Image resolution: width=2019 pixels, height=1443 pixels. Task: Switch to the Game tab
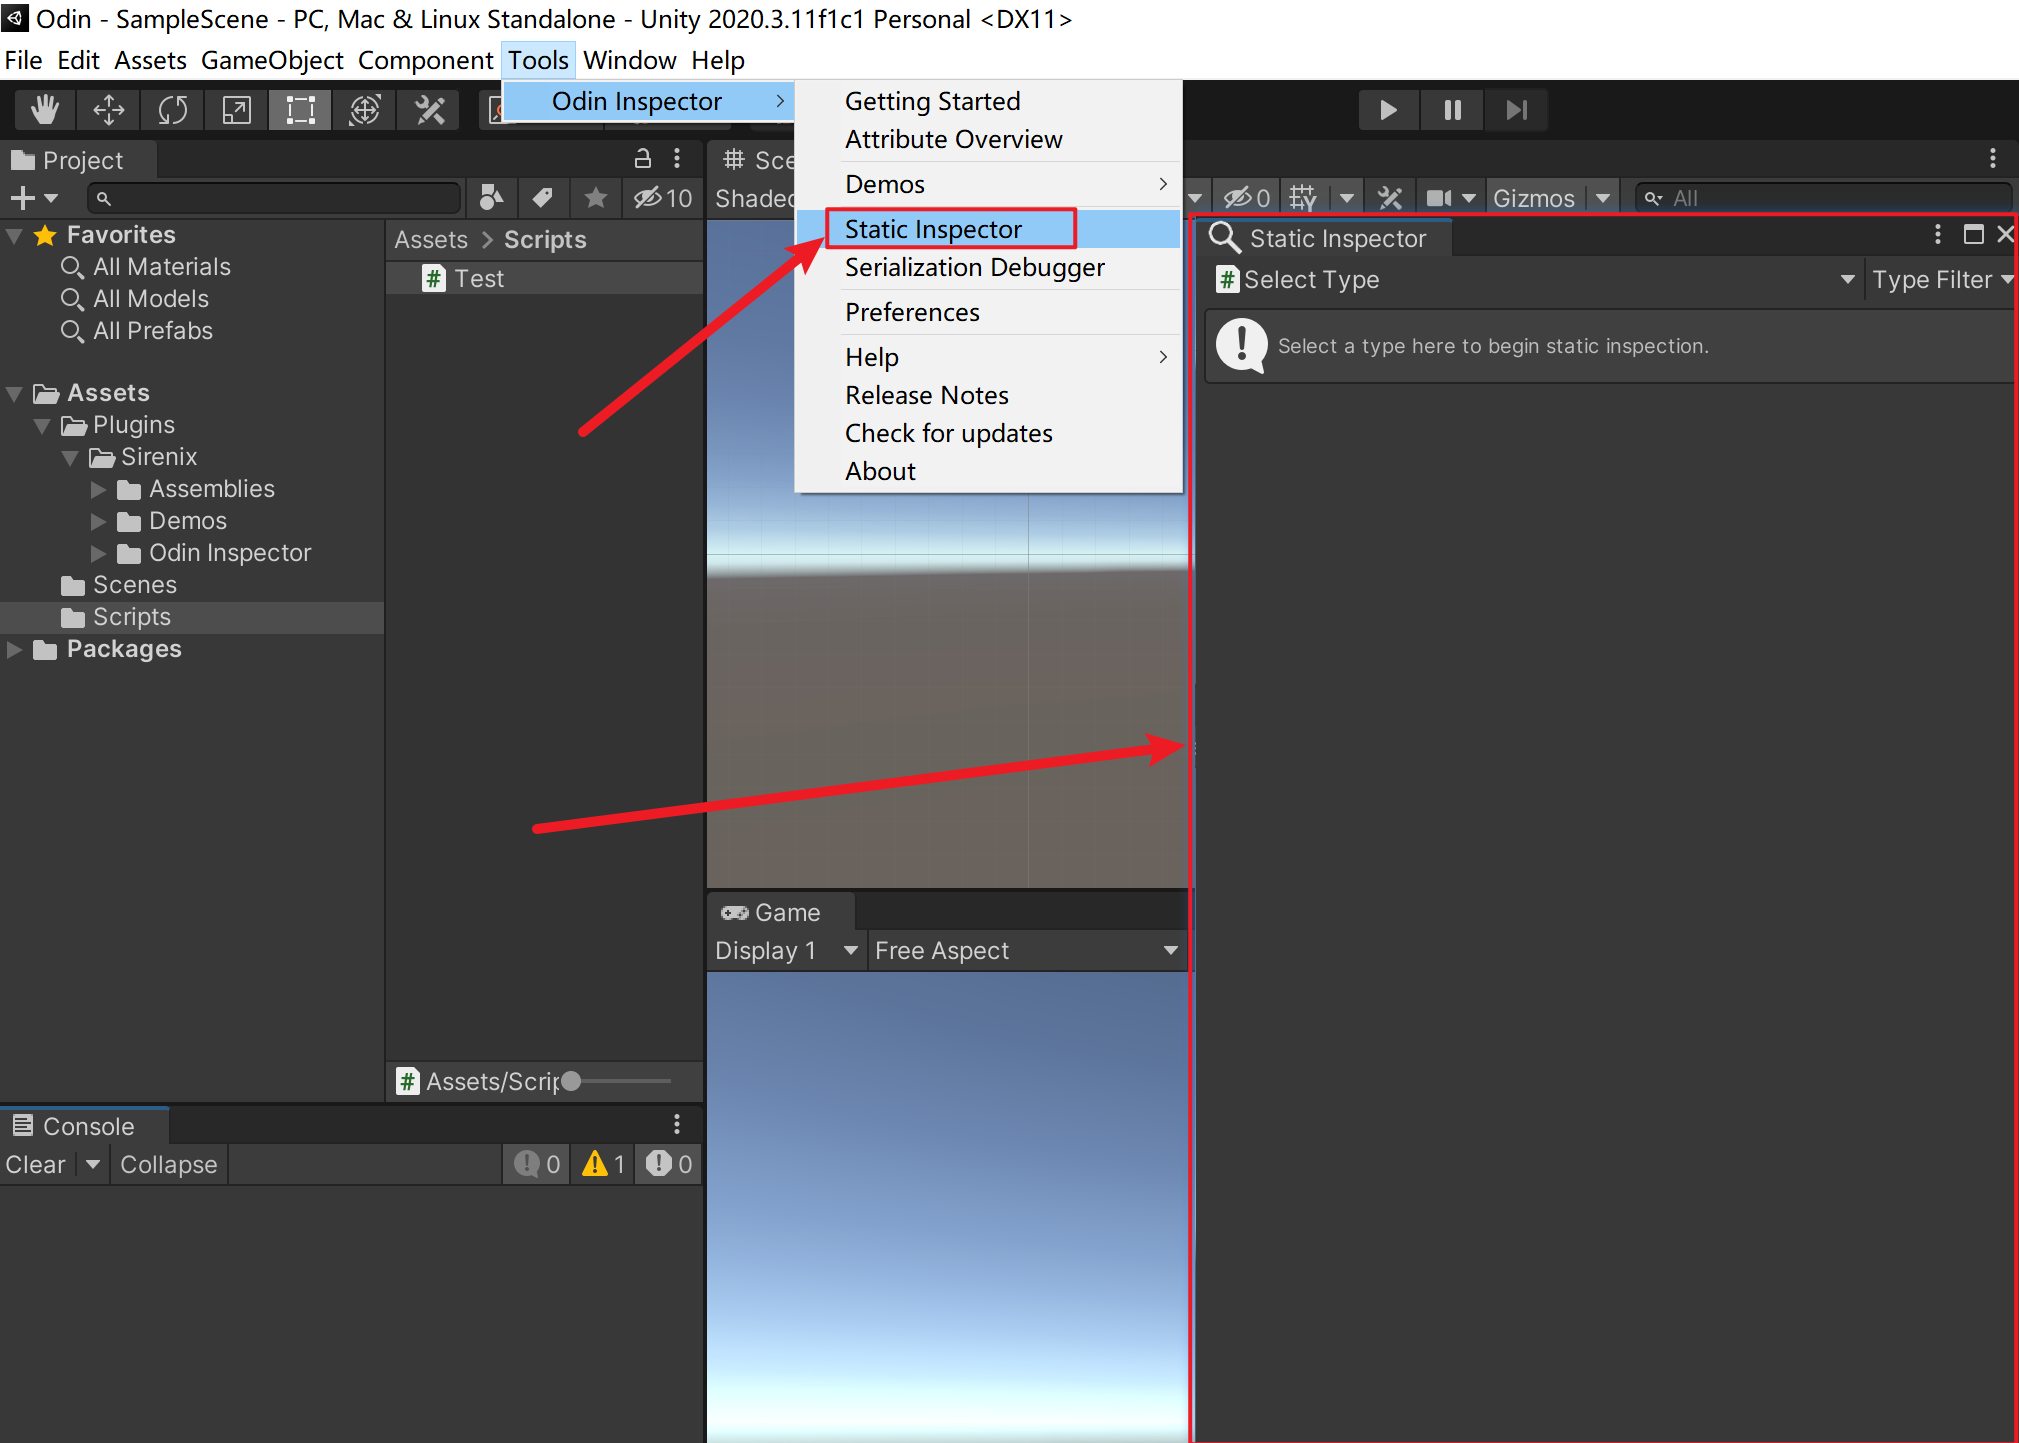[x=781, y=912]
